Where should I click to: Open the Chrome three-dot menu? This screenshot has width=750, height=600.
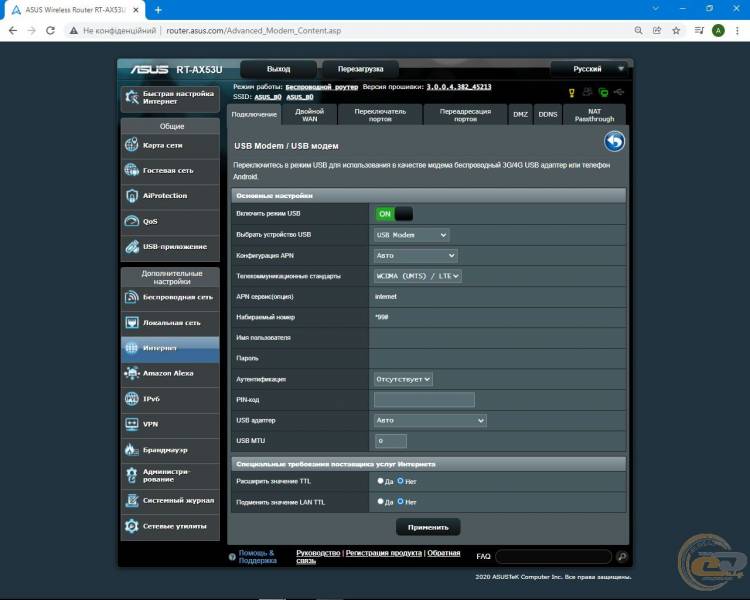(737, 31)
